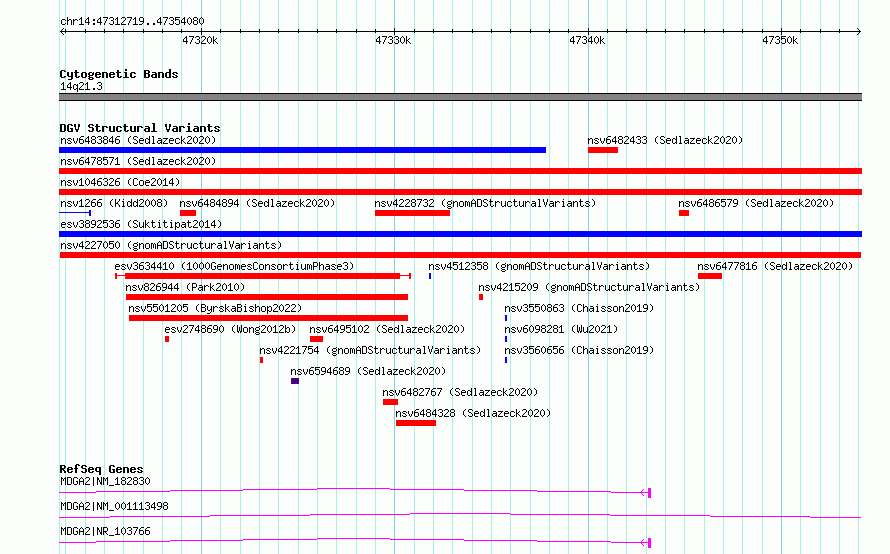890x554 pixels.
Task: Open the nsv3560656 (Chaisson2019) label
Action: [579, 350]
